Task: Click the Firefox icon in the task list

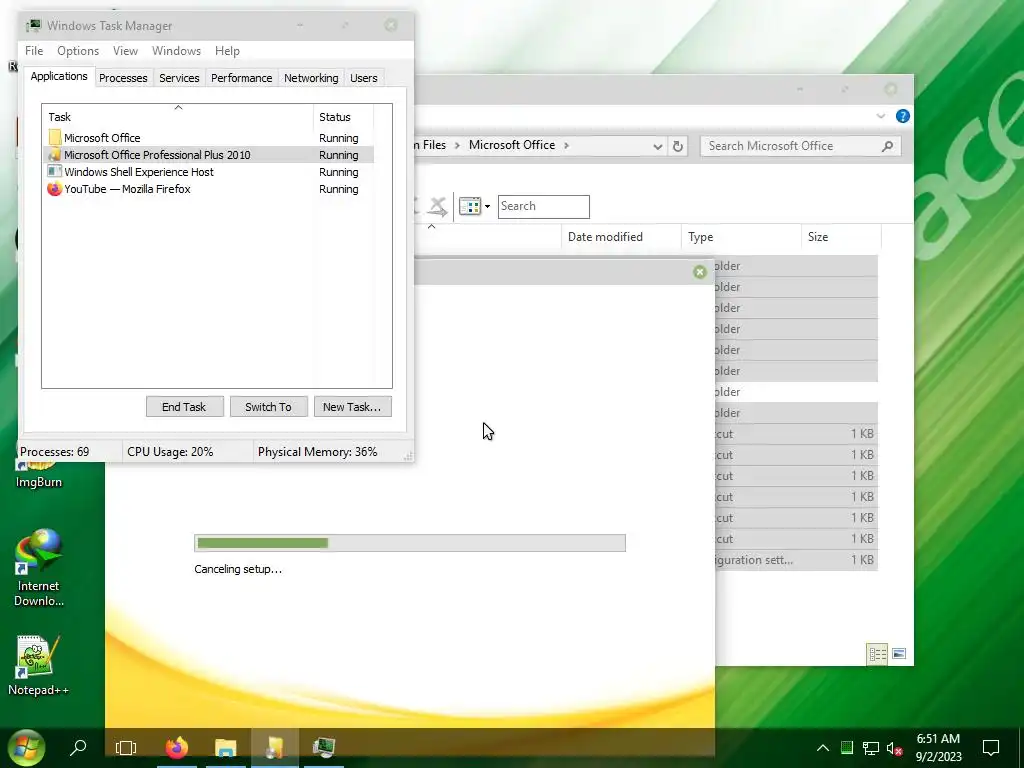Action: click(x=55, y=189)
